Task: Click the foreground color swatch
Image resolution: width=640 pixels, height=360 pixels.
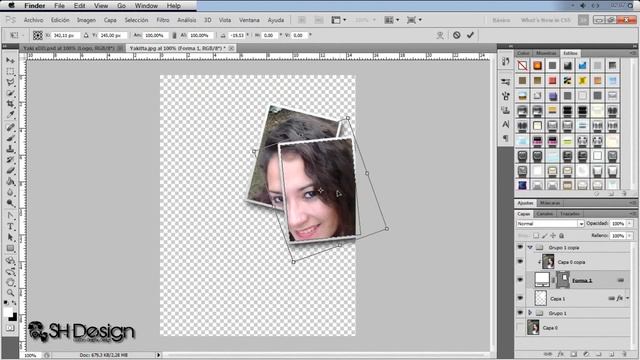Action: [8, 312]
